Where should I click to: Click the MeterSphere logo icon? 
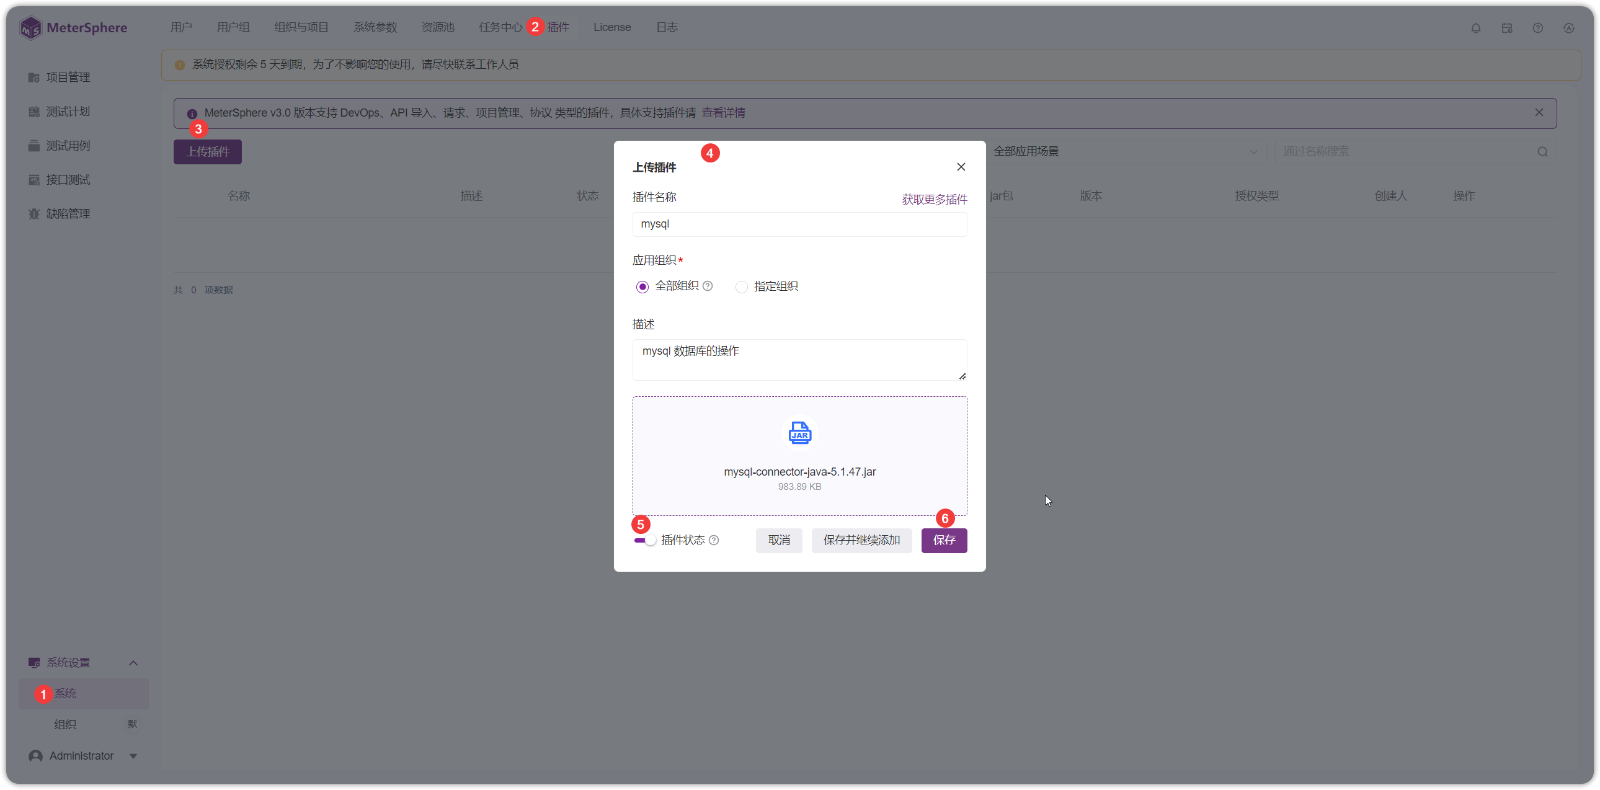pyautogui.click(x=30, y=28)
